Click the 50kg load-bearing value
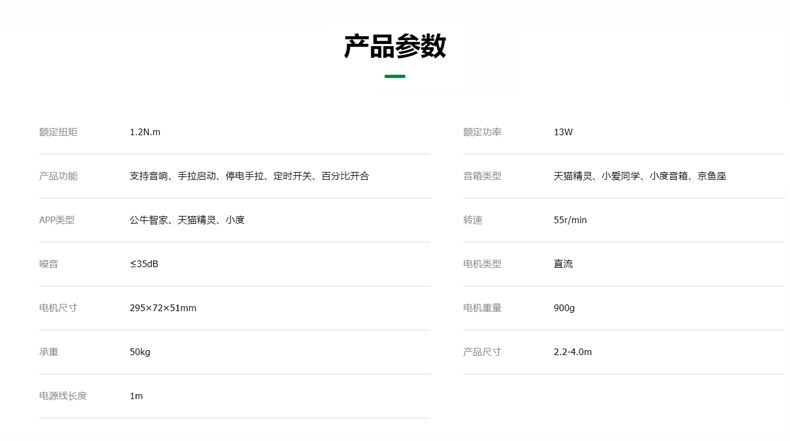 point(140,352)
